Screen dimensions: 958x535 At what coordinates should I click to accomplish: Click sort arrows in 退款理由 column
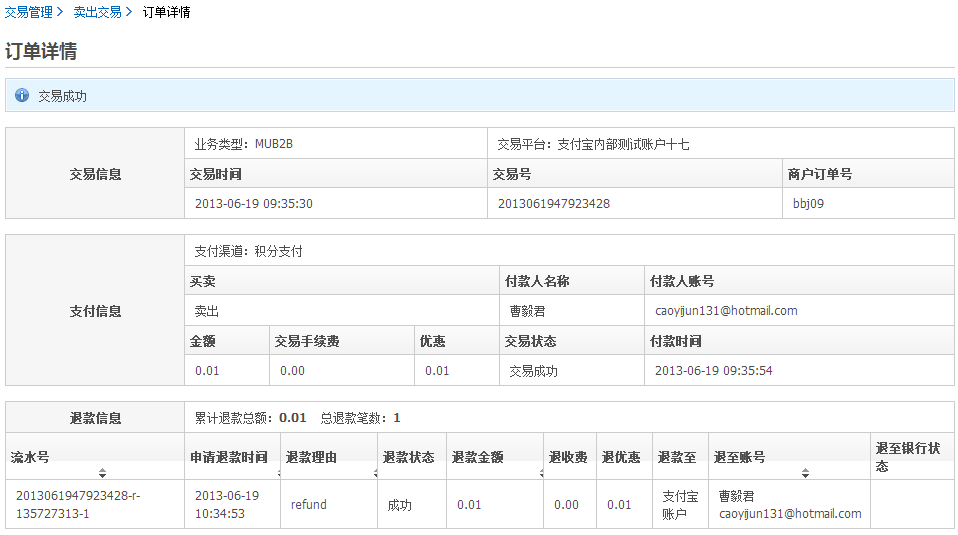point(371,472)
